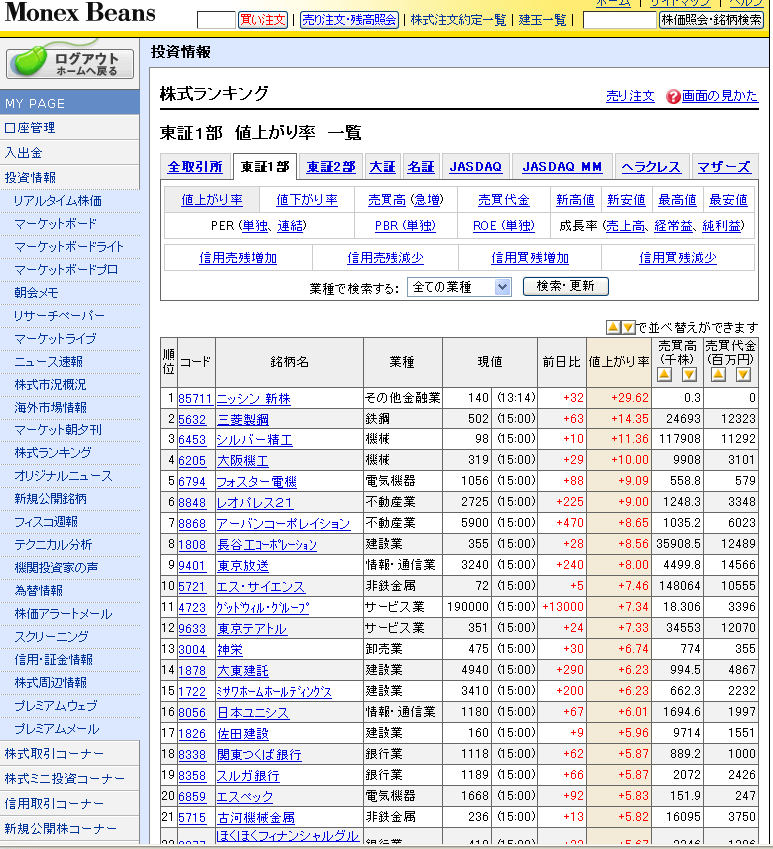Open the 東京放送 stock name link
Screen dimensions: 773x849
[x=243, y=566]
